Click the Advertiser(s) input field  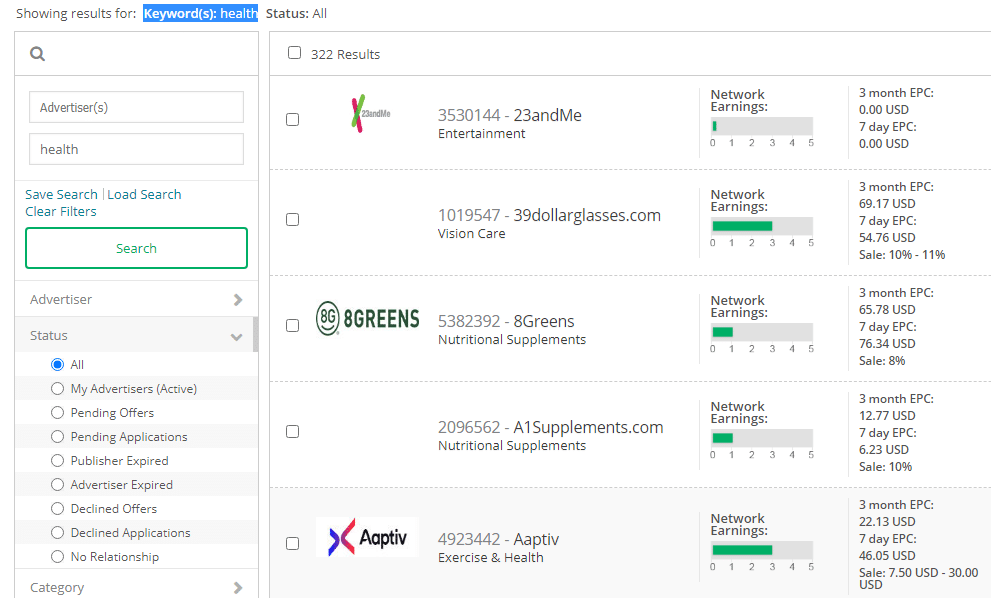[136, 107]
